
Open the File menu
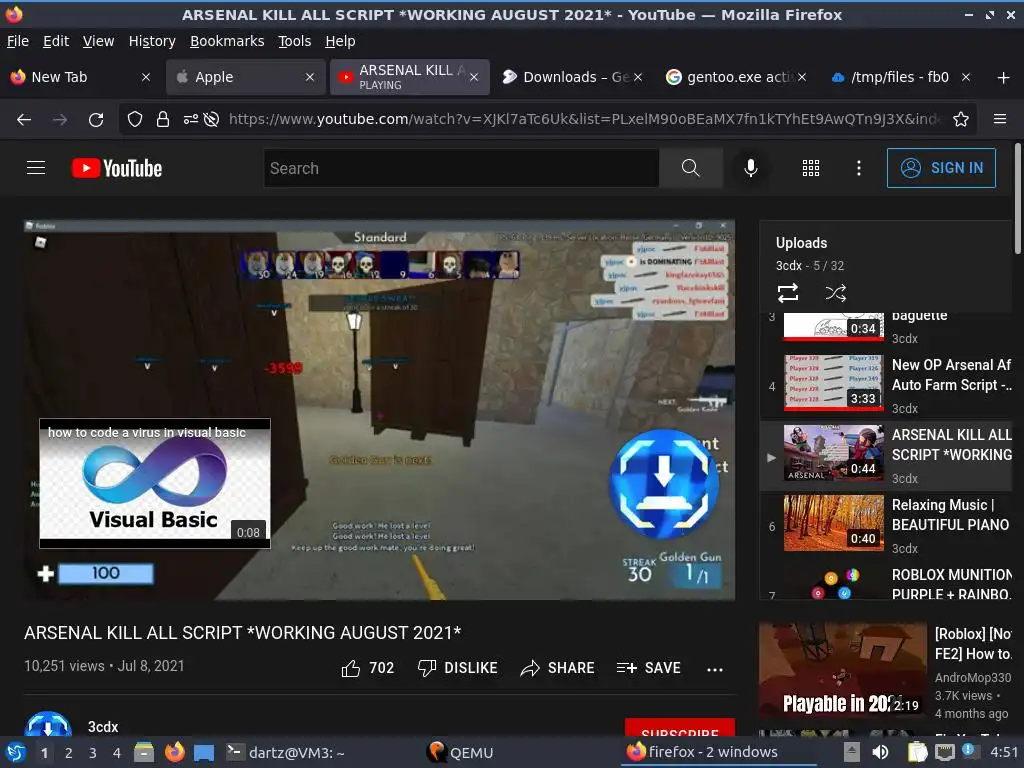18,41
